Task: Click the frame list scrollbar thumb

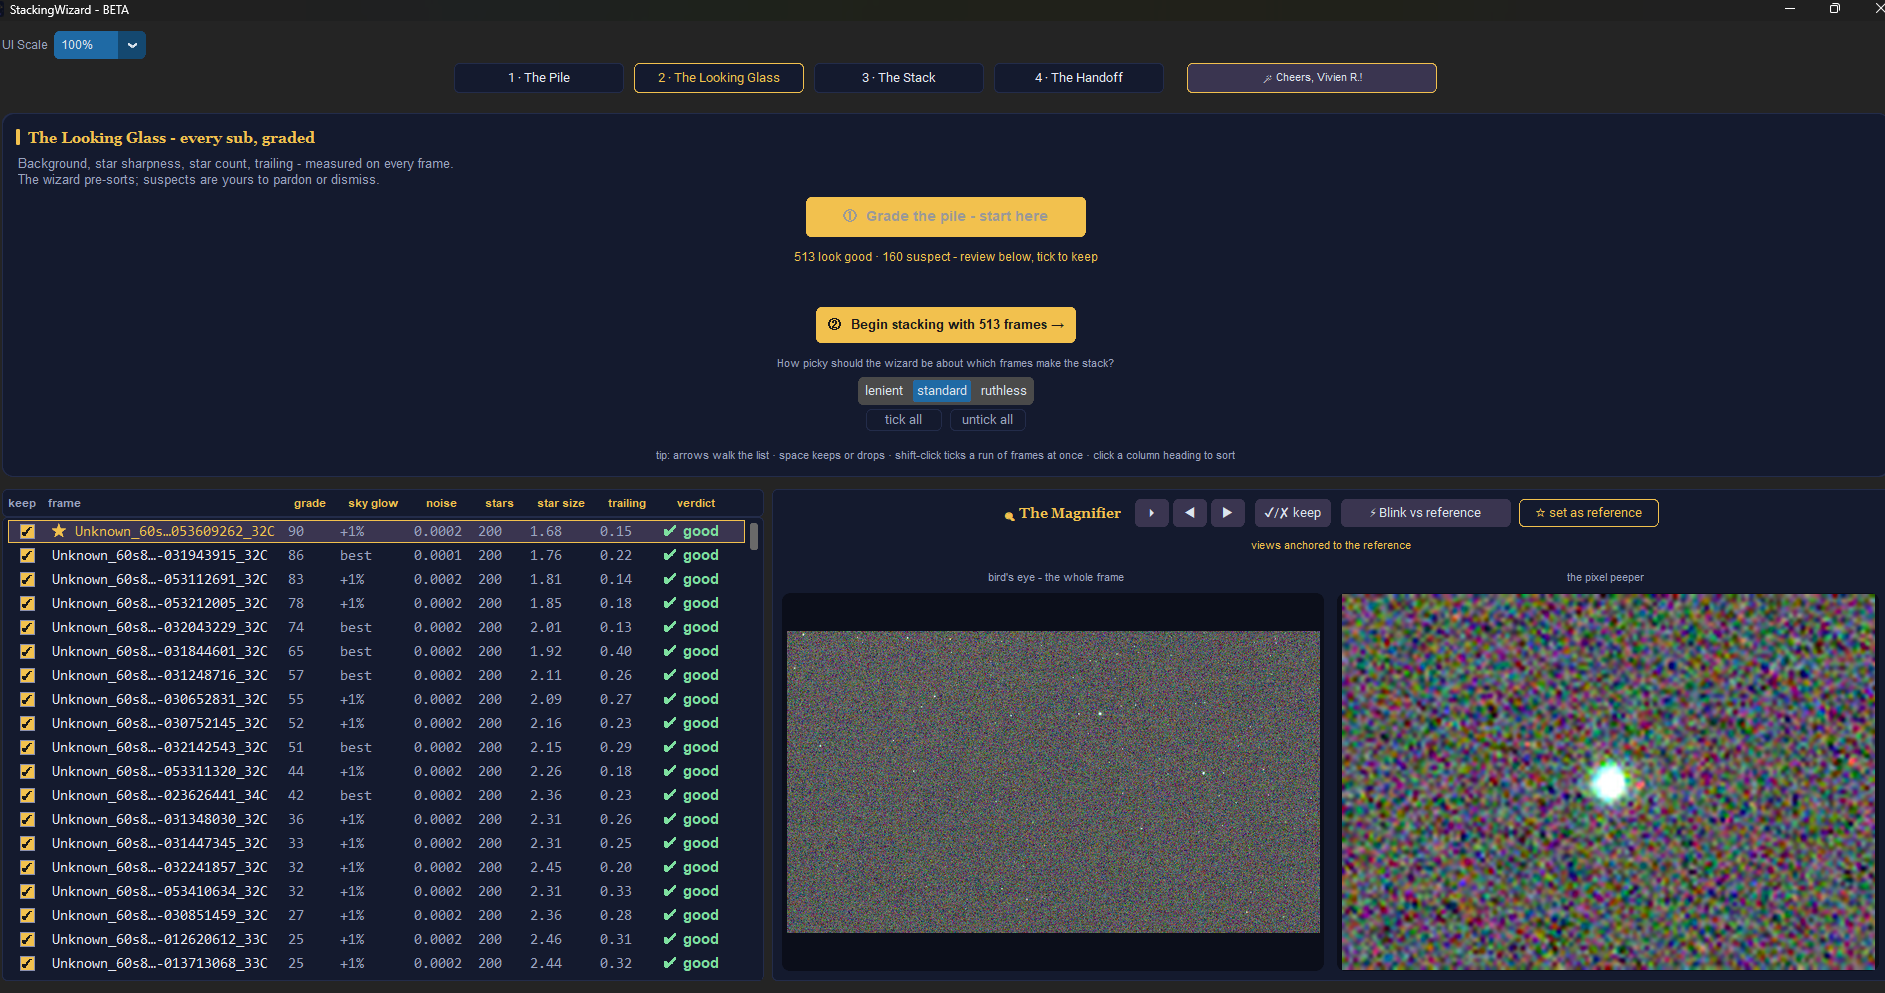Action: click(x=753, y=537)
